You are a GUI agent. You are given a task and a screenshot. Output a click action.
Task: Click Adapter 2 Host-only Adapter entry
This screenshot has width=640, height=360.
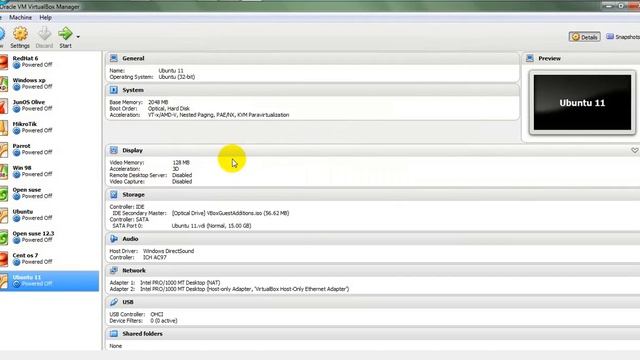(244, 289)
